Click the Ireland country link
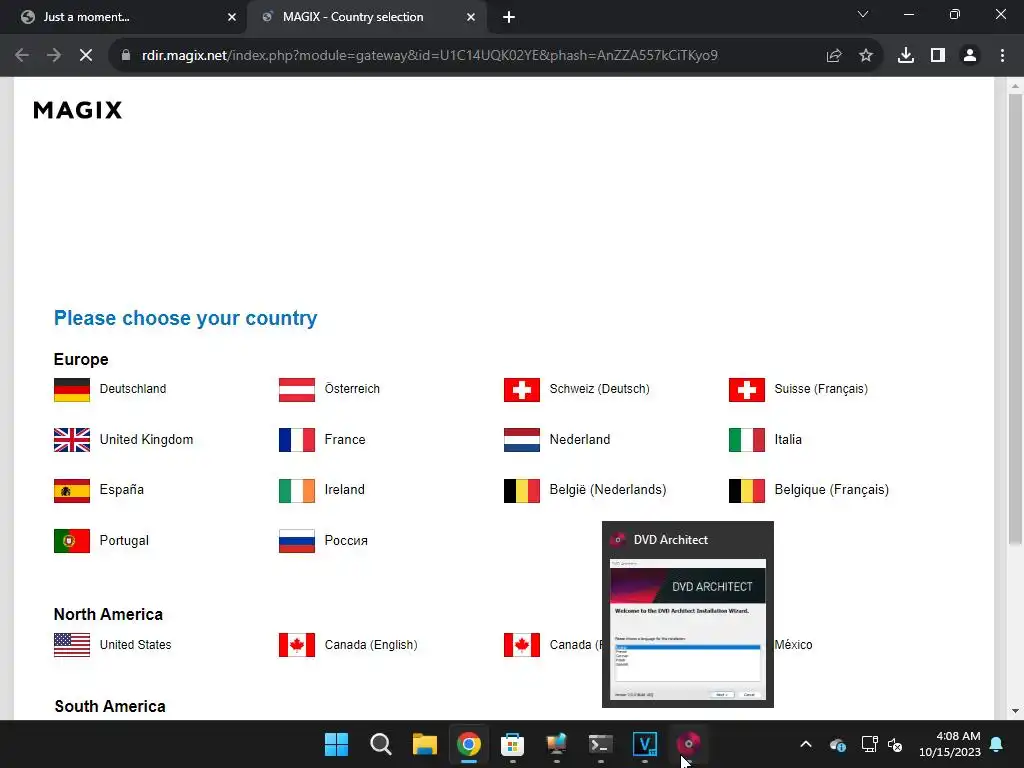Image resolution: width=1024 pixels, height=768 pixels. click(345, 489)
